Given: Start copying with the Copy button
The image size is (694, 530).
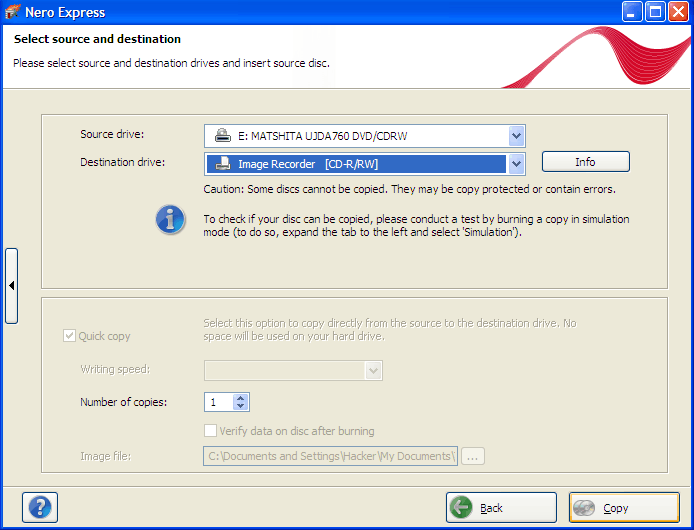Looking at the screenshot, I should tap(624, 507).
